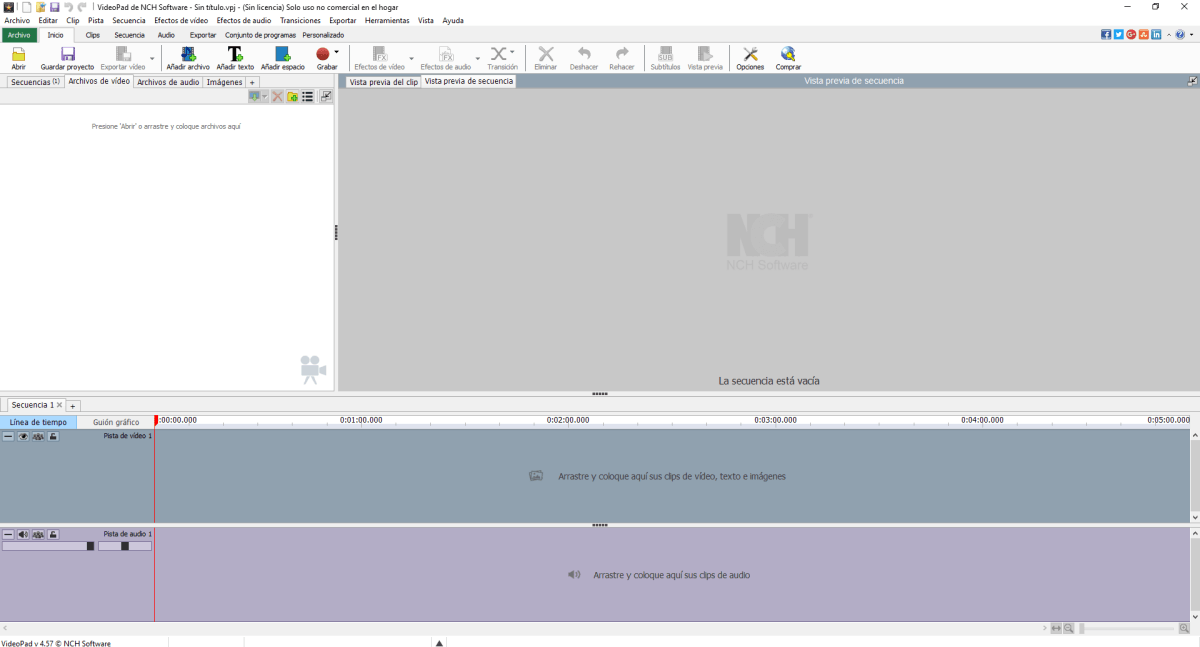Save with Guardar proyecto icon
The image size is (1200, 647).
tap(67, 54)
